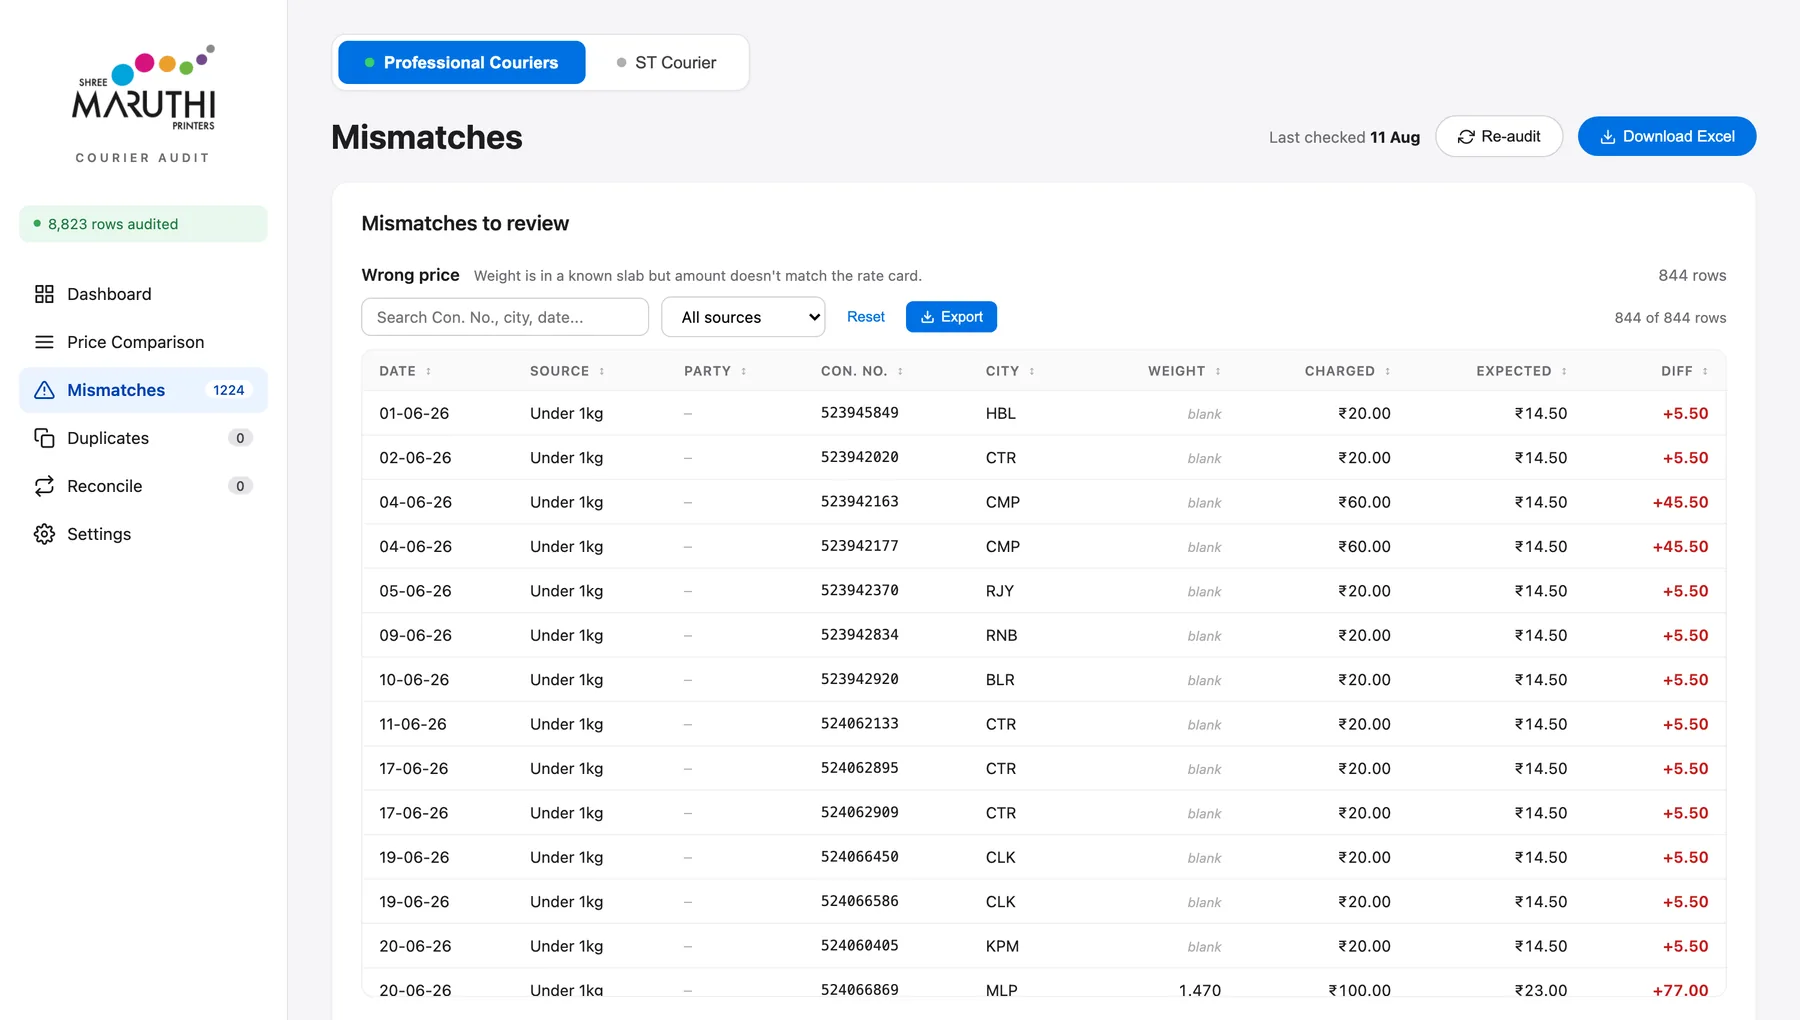
Task: Click consignment number 523942834
Action: click(860, 635)
